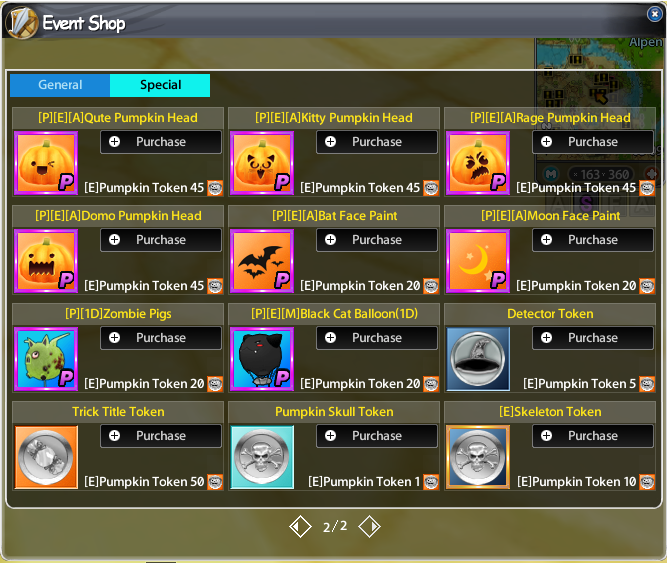Screen dimensions: 667x563
Task: Go to previous shop page arrow
Action: pos(300,527)
